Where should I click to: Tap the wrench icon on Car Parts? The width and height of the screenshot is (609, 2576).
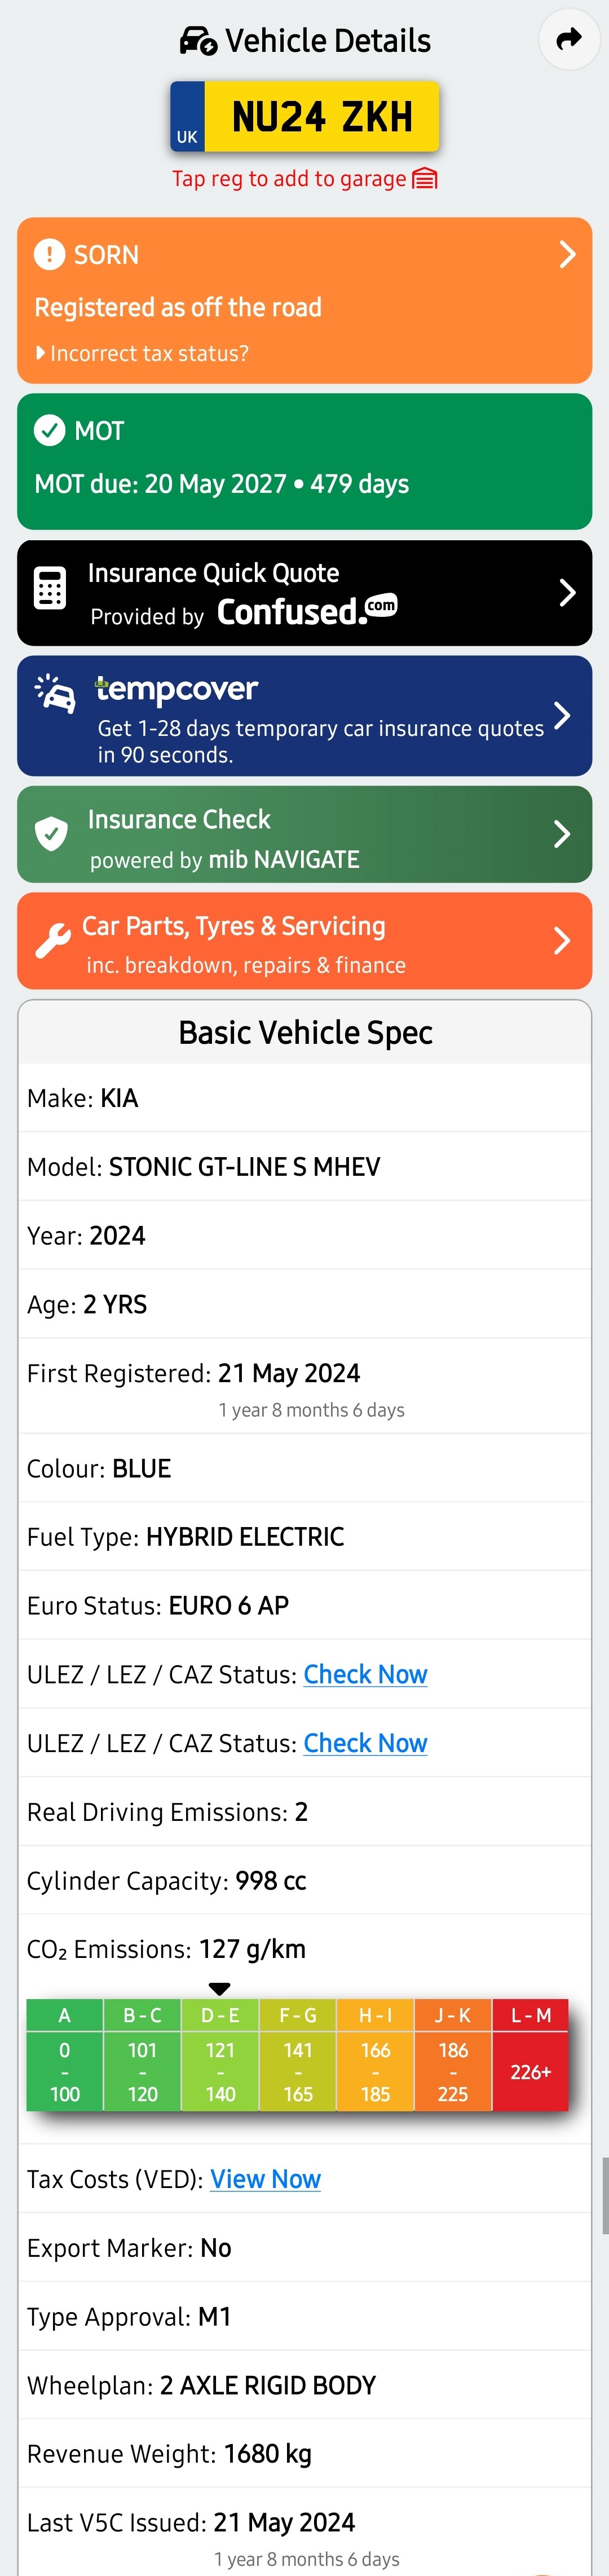click(53, 940)
